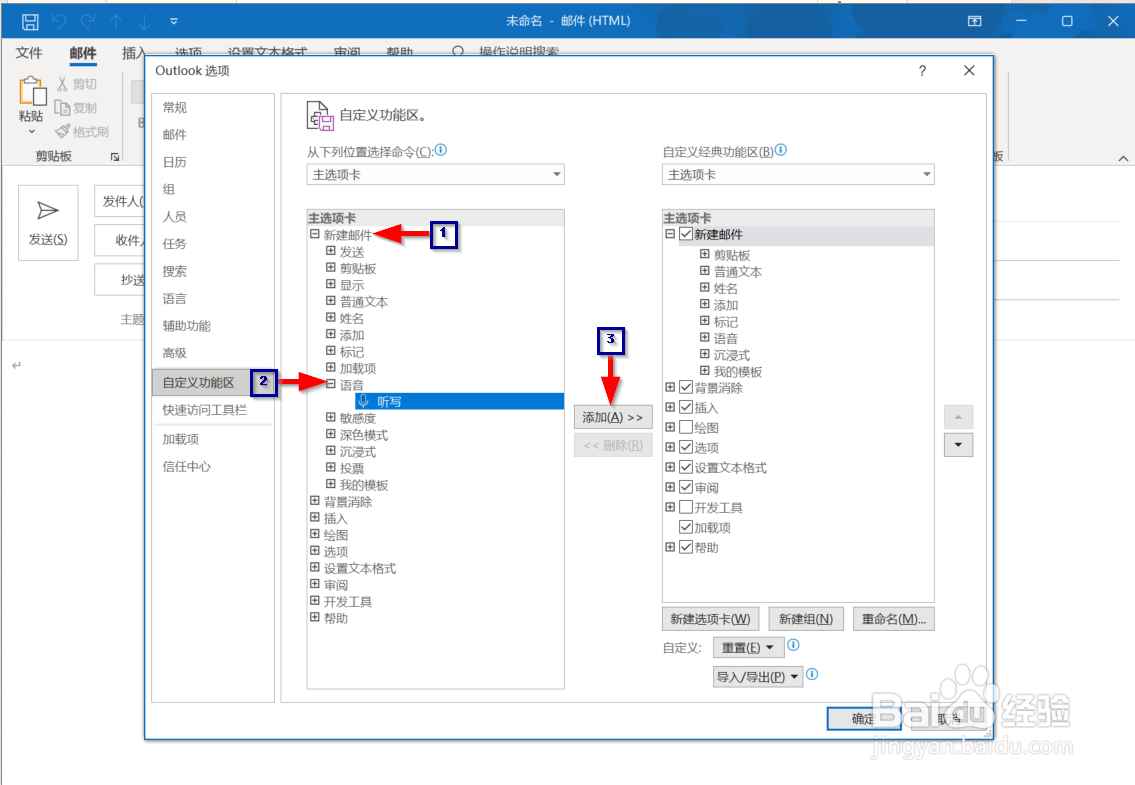Click the Paste (粘贴) icon
This screenshot has height=785, width=1135.
coord(32,92)
